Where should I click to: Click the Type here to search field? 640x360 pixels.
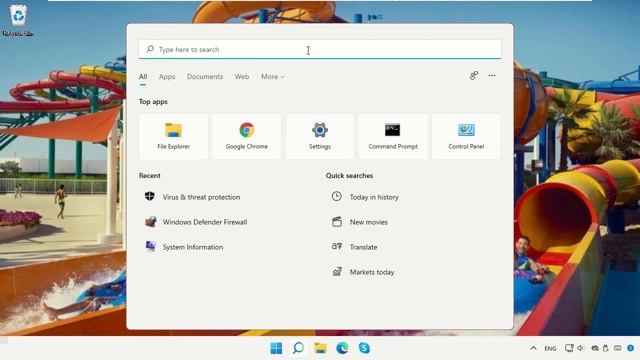click(x=320, y=49)
